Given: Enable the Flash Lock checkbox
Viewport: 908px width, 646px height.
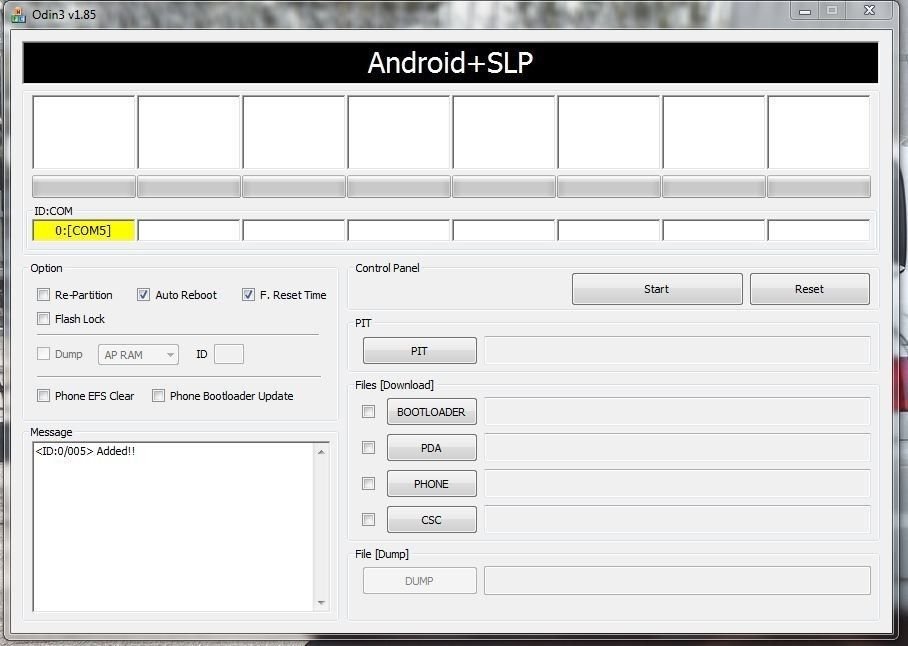Looking at the screenshot, I should 43,318.
